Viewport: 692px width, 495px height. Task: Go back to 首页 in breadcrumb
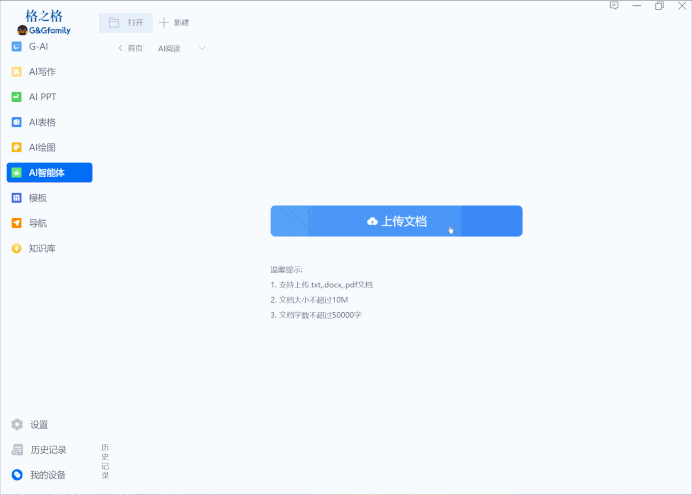[x=130, y=48]
